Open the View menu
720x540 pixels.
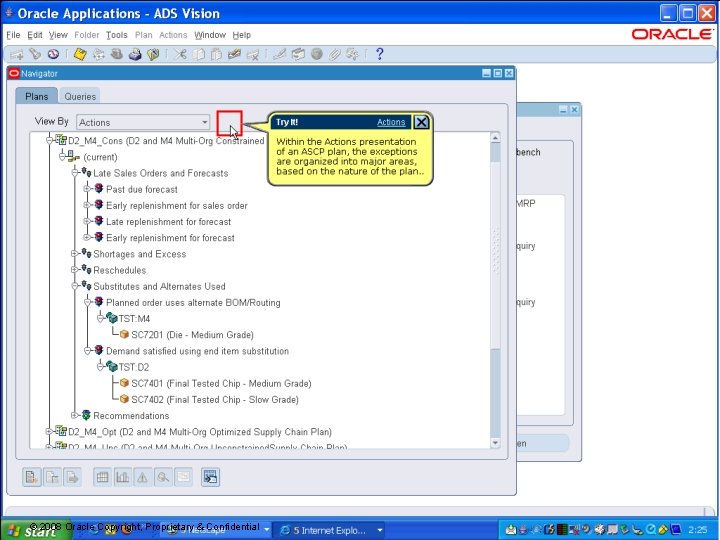click(58, 35)
